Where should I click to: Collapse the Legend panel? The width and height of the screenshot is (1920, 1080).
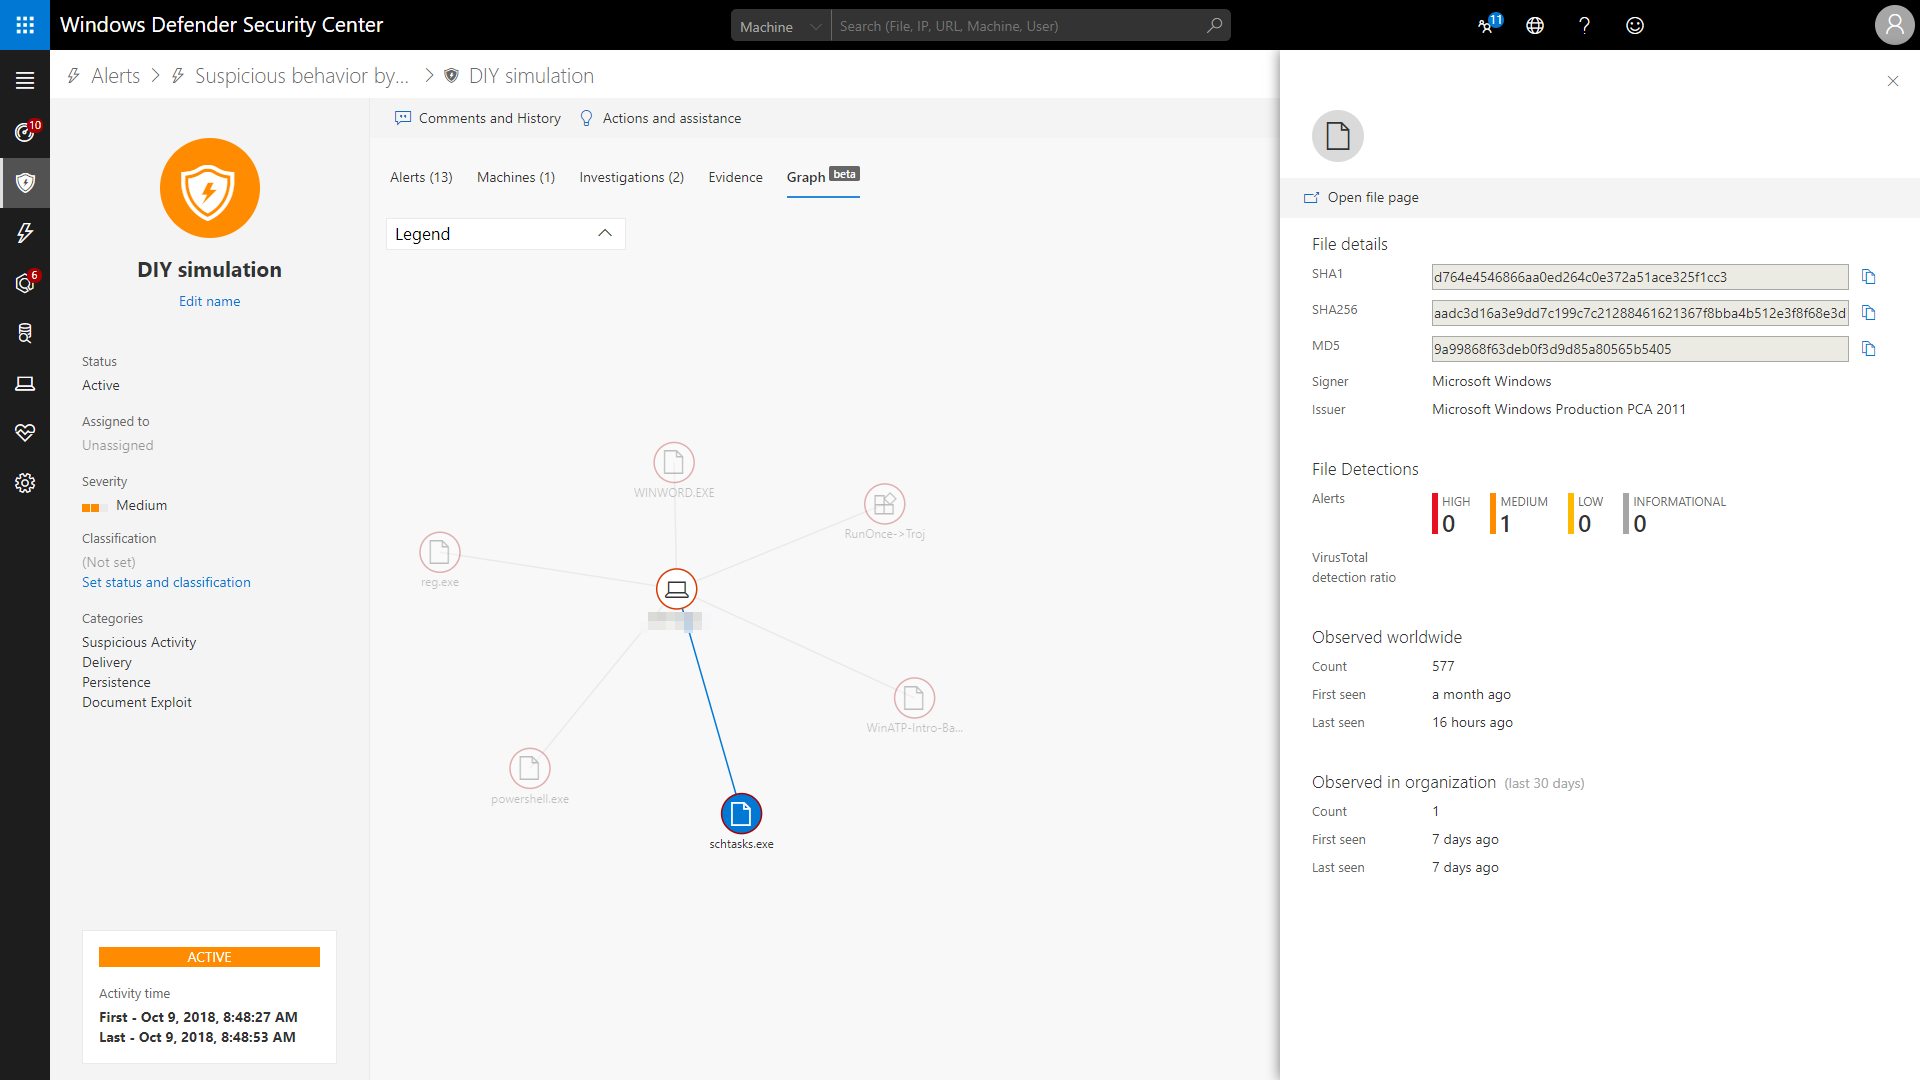(604, 233)
